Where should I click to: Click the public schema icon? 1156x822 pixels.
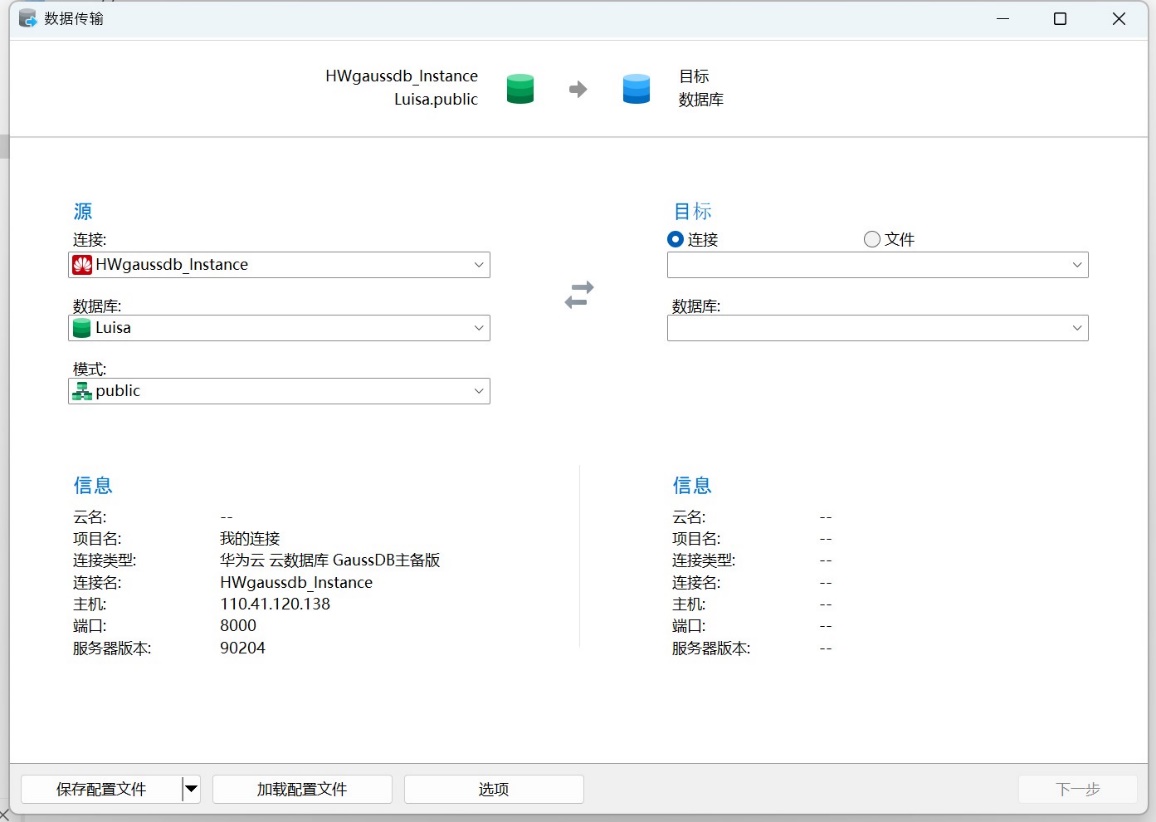pyautogui.click(x=82, y=391)
